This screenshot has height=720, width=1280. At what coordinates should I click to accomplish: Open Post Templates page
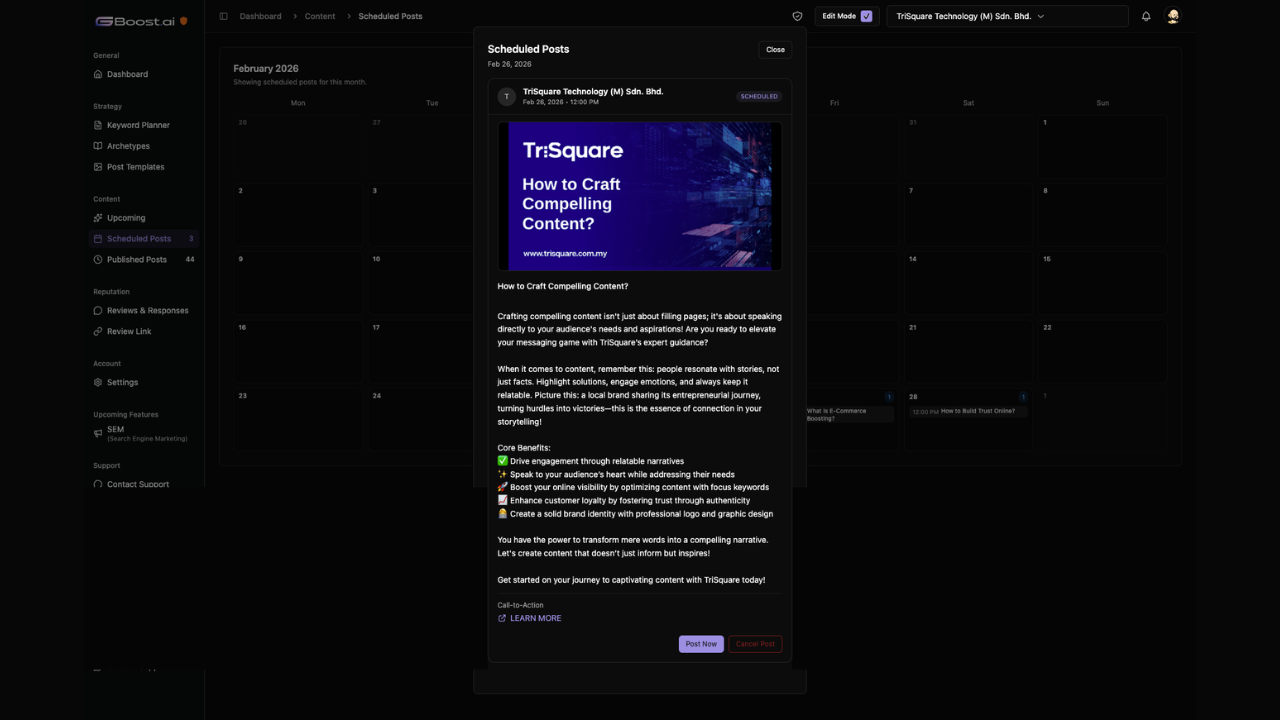point(135,167)
